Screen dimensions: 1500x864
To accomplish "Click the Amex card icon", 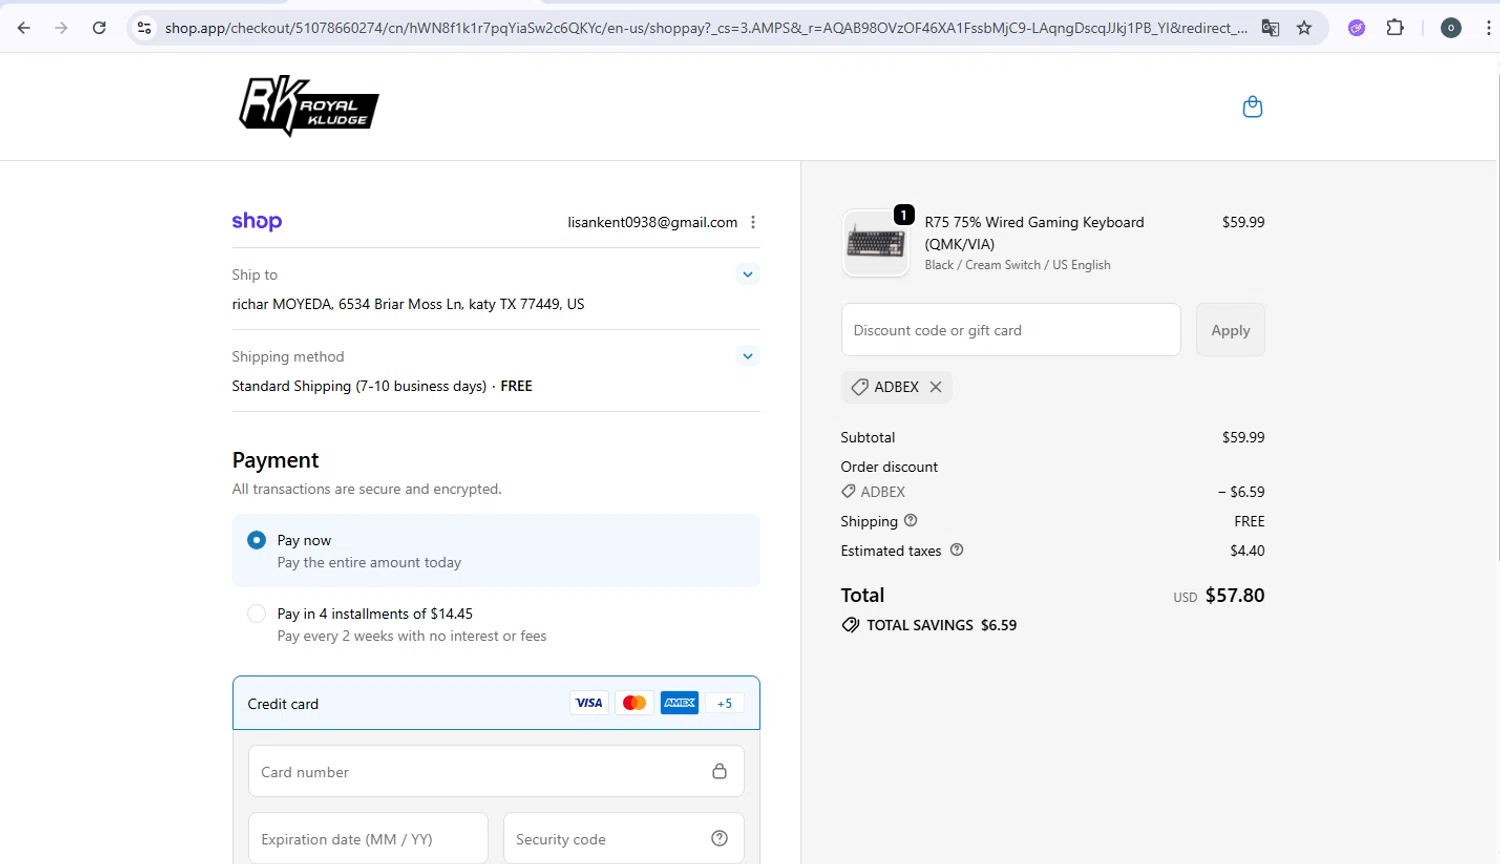I will [679, 703].
